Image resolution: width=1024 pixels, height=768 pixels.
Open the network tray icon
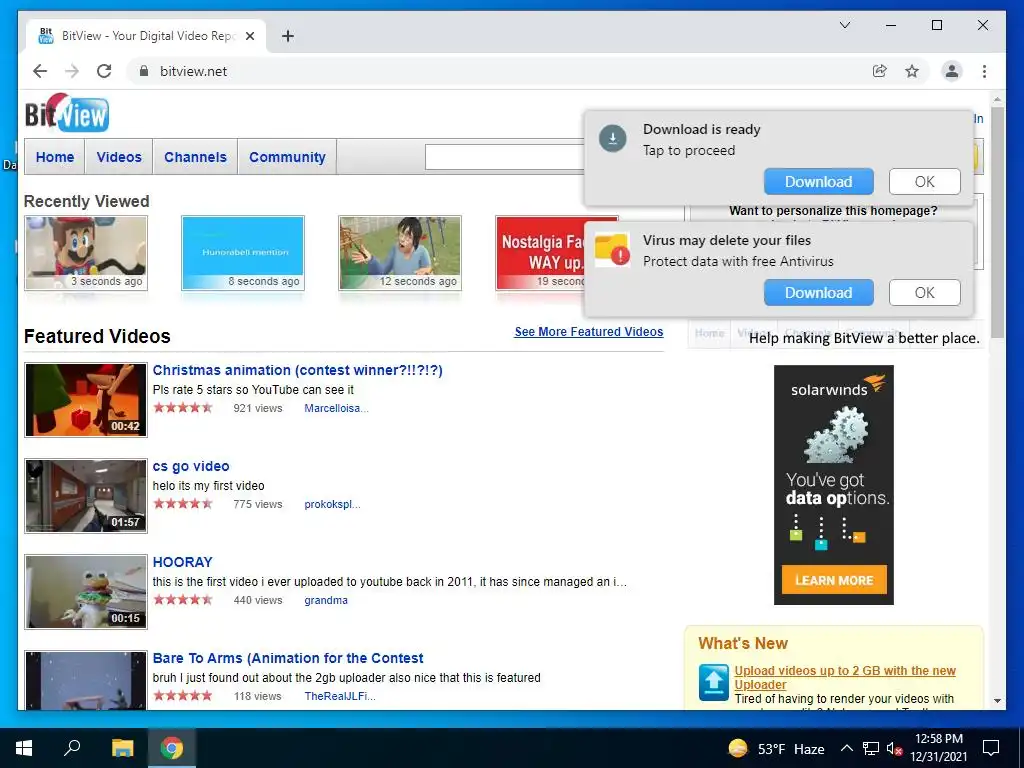tap(871, 748)
